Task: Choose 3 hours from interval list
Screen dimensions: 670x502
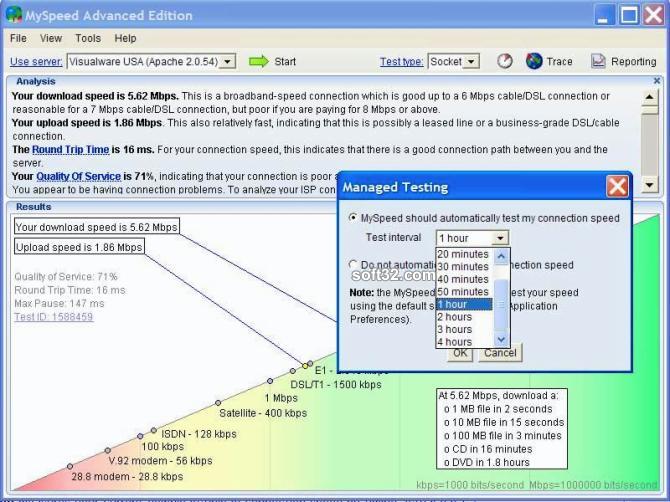Action: pyautogui.click(x=464, y=329)
